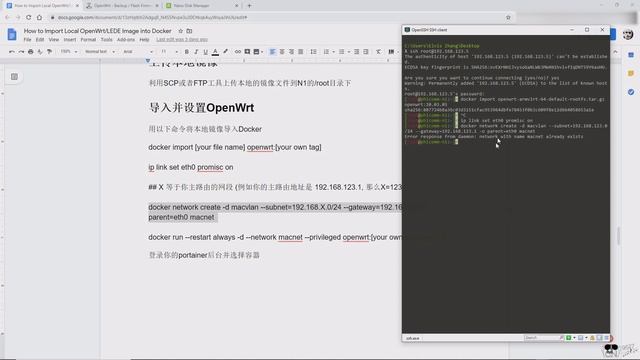
Task: Switch to the OpenWrt Backup browser tab
Action: point(122,6)
